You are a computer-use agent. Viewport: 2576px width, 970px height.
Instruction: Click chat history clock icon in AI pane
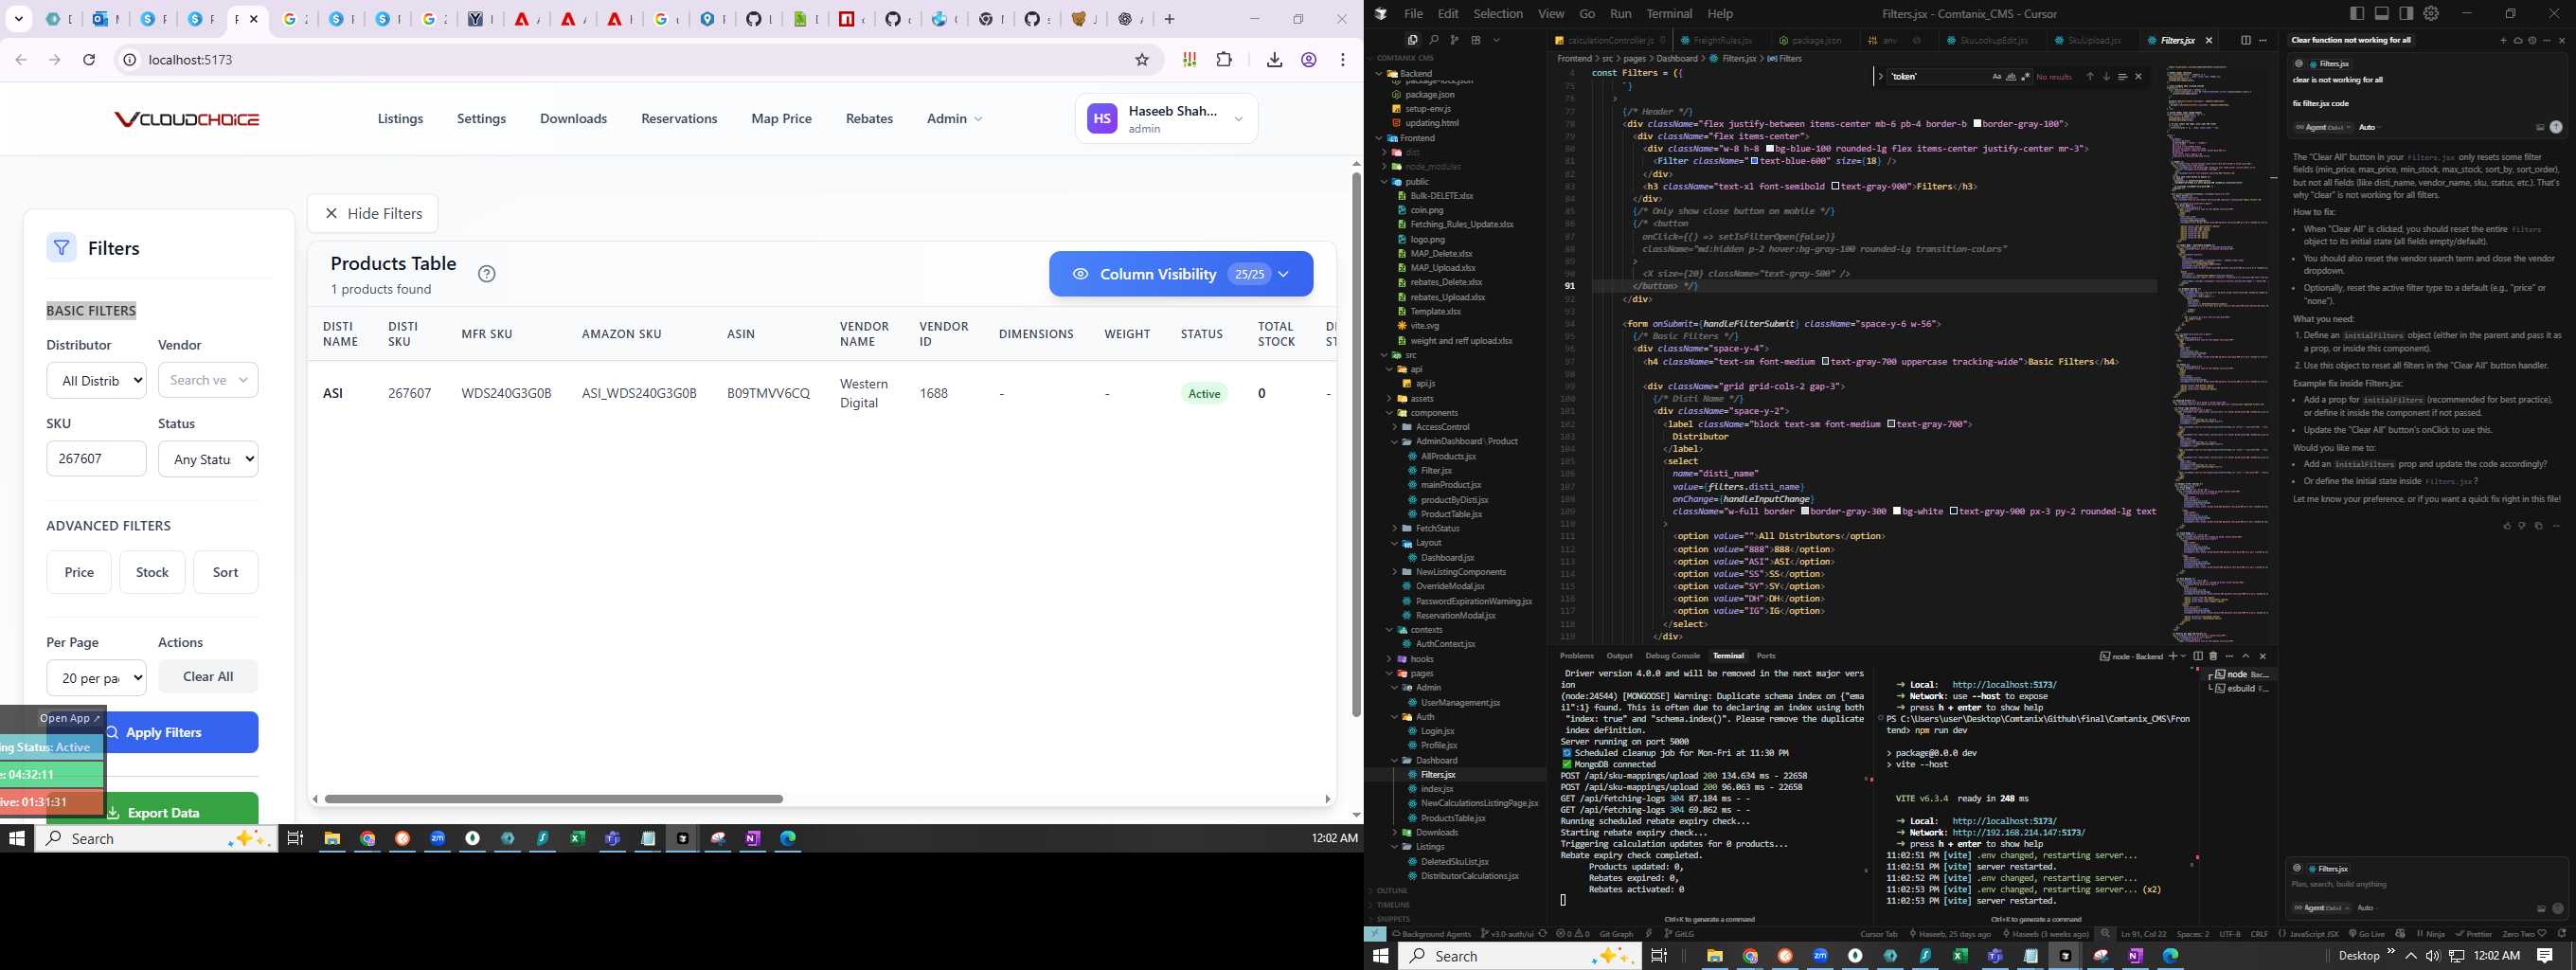click(x=2532, y=40)
